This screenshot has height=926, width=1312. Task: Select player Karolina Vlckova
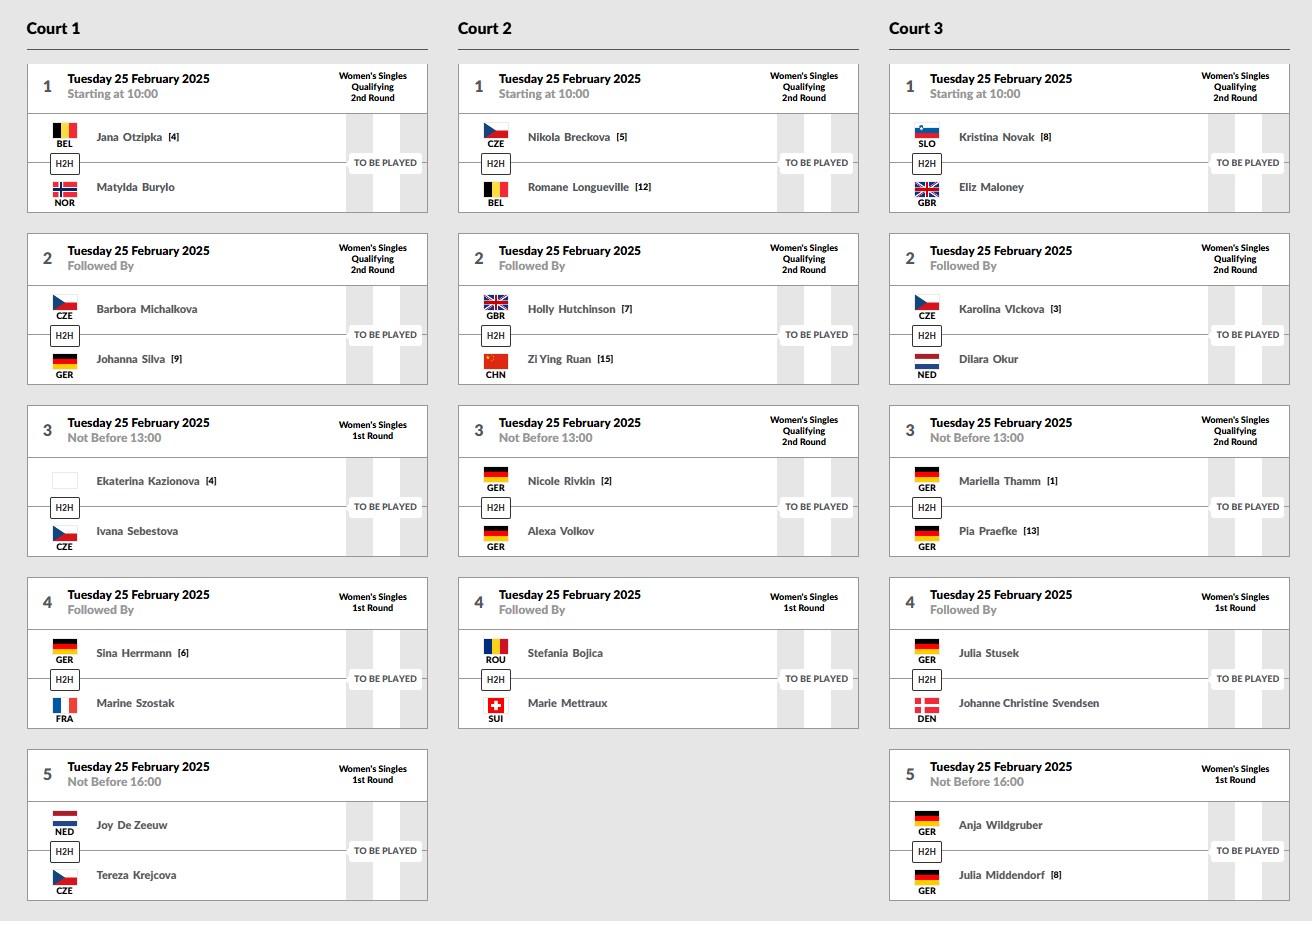click(1001, 309)
